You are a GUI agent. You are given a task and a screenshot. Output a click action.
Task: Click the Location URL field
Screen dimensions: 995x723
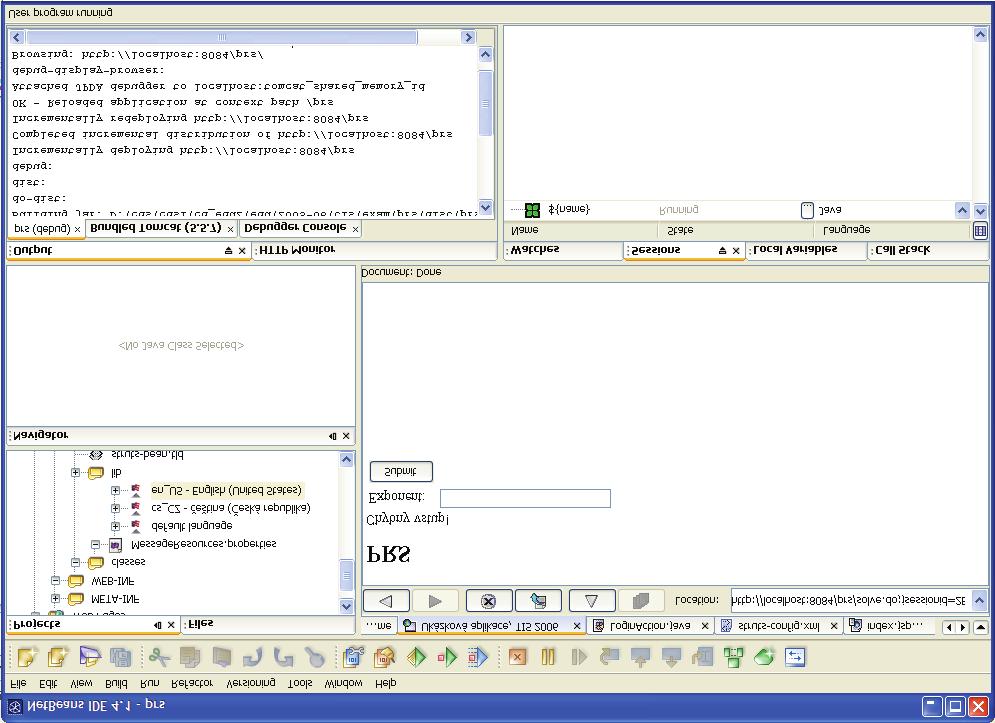(850, 600)
